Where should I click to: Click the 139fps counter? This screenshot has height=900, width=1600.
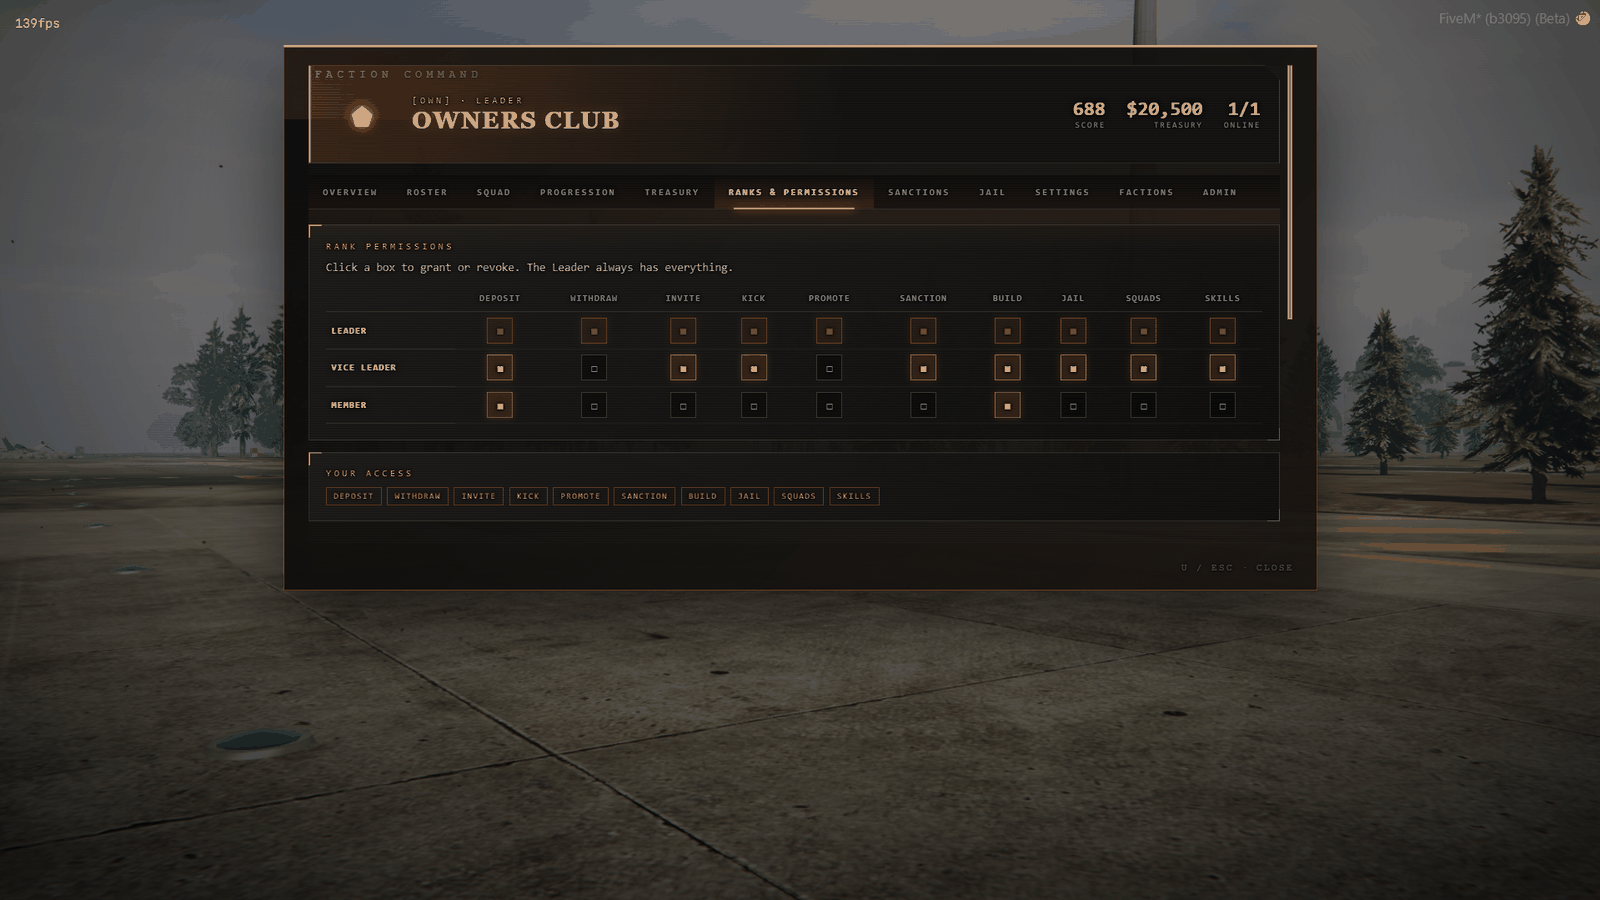(37, 23)
